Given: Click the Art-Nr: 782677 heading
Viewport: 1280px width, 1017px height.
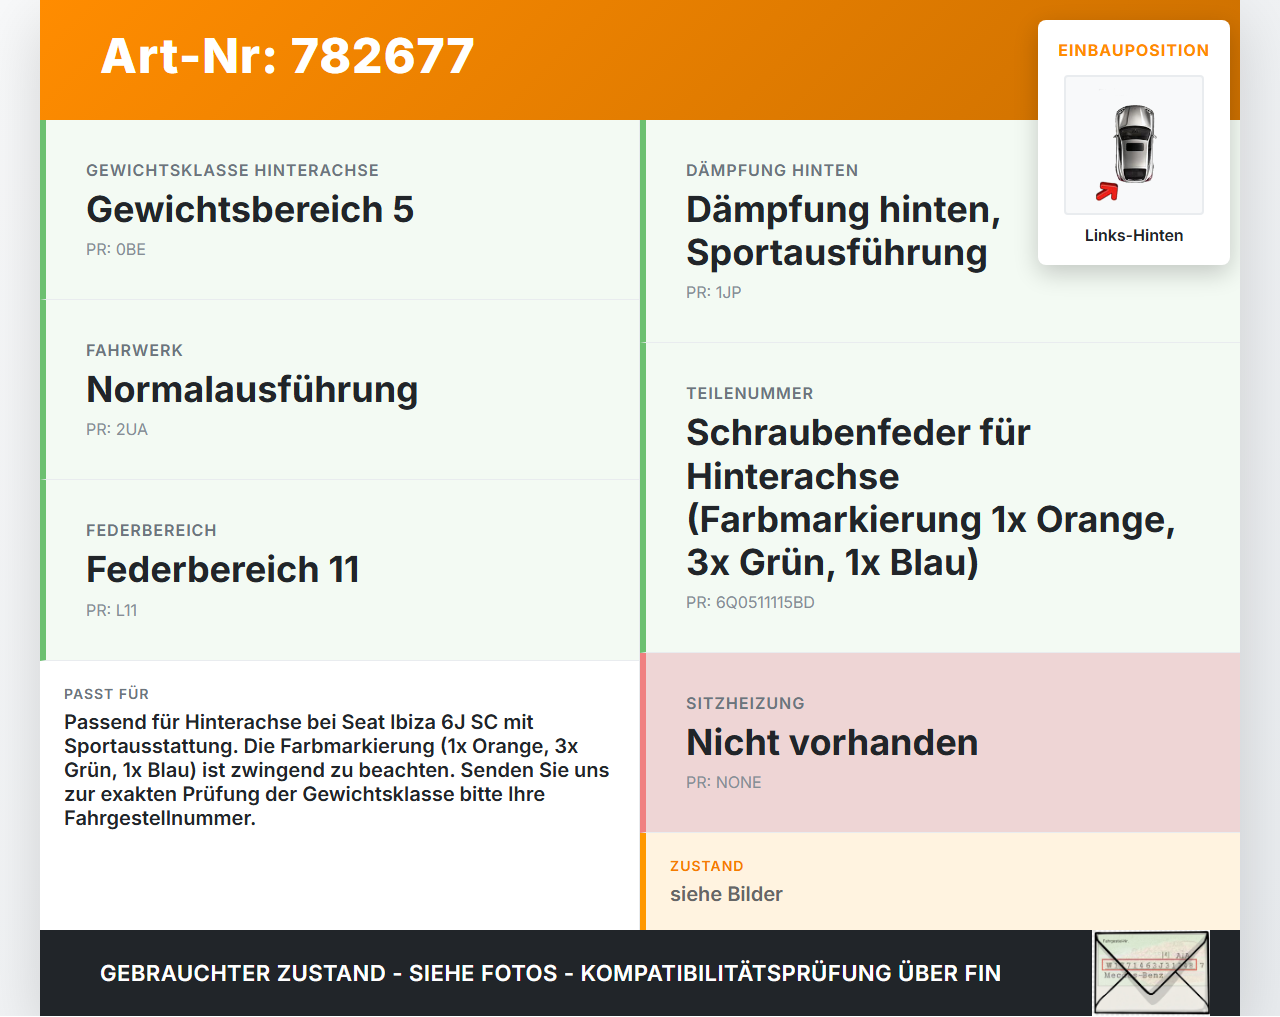Looking at the screenshot, I should click(x=288, y=56).
